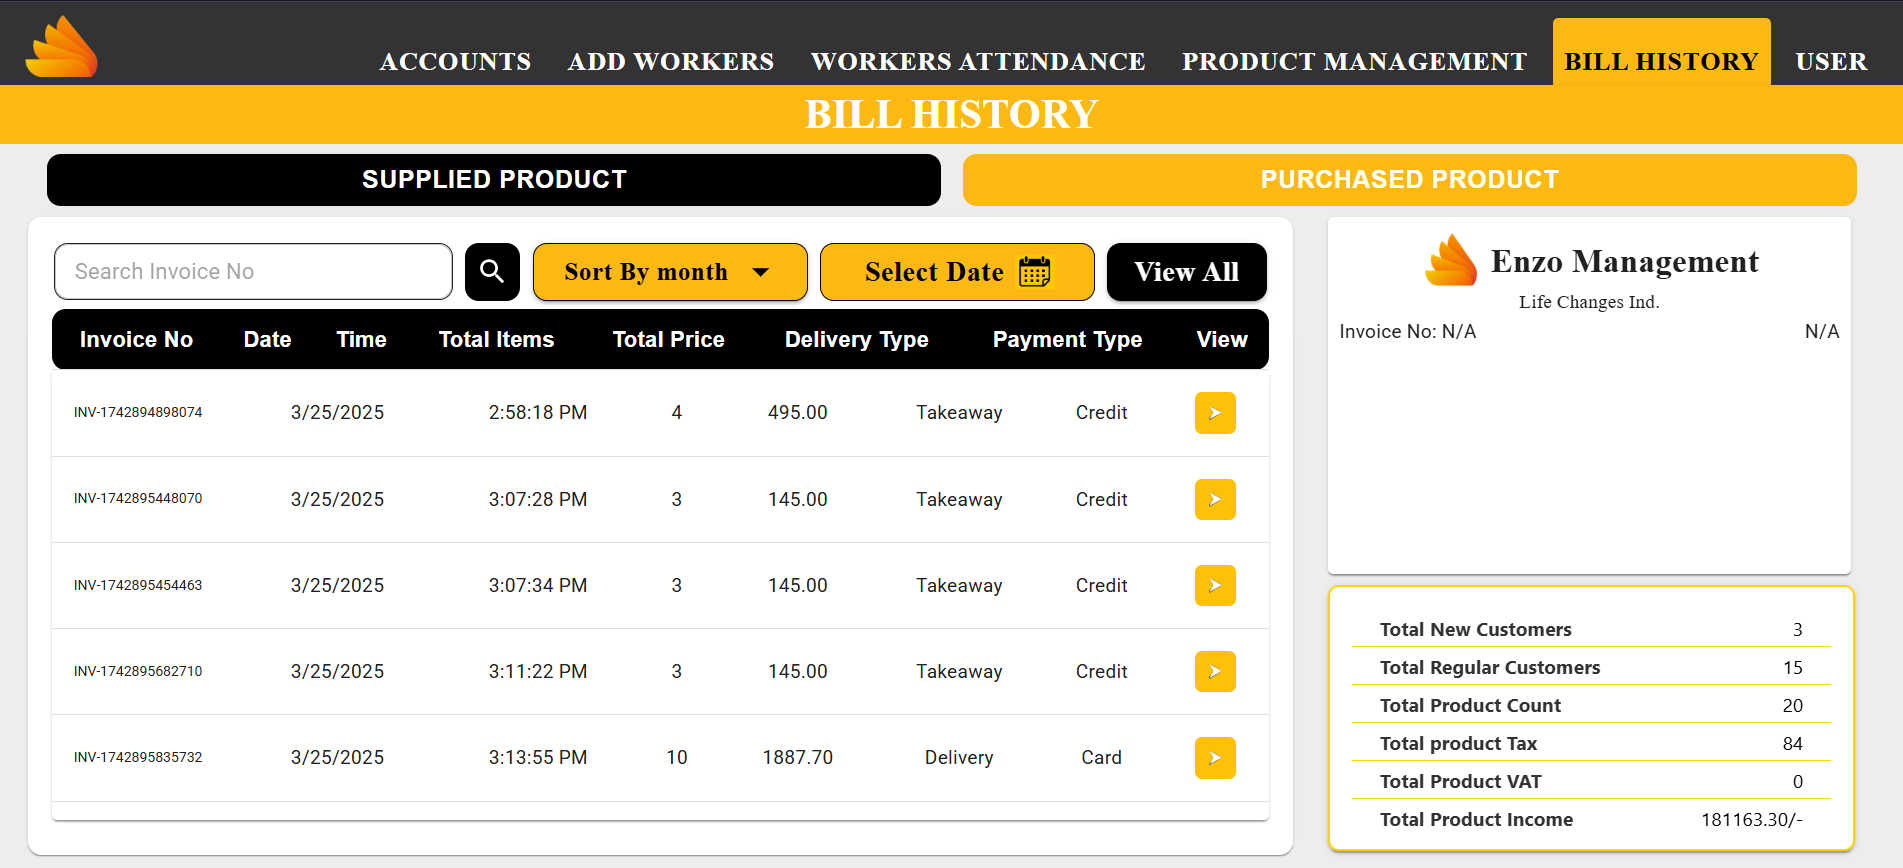This screenshot has width=1903, height=868.
Task: Click the Search Invoice No field
Action: click(x=253, y=272)
